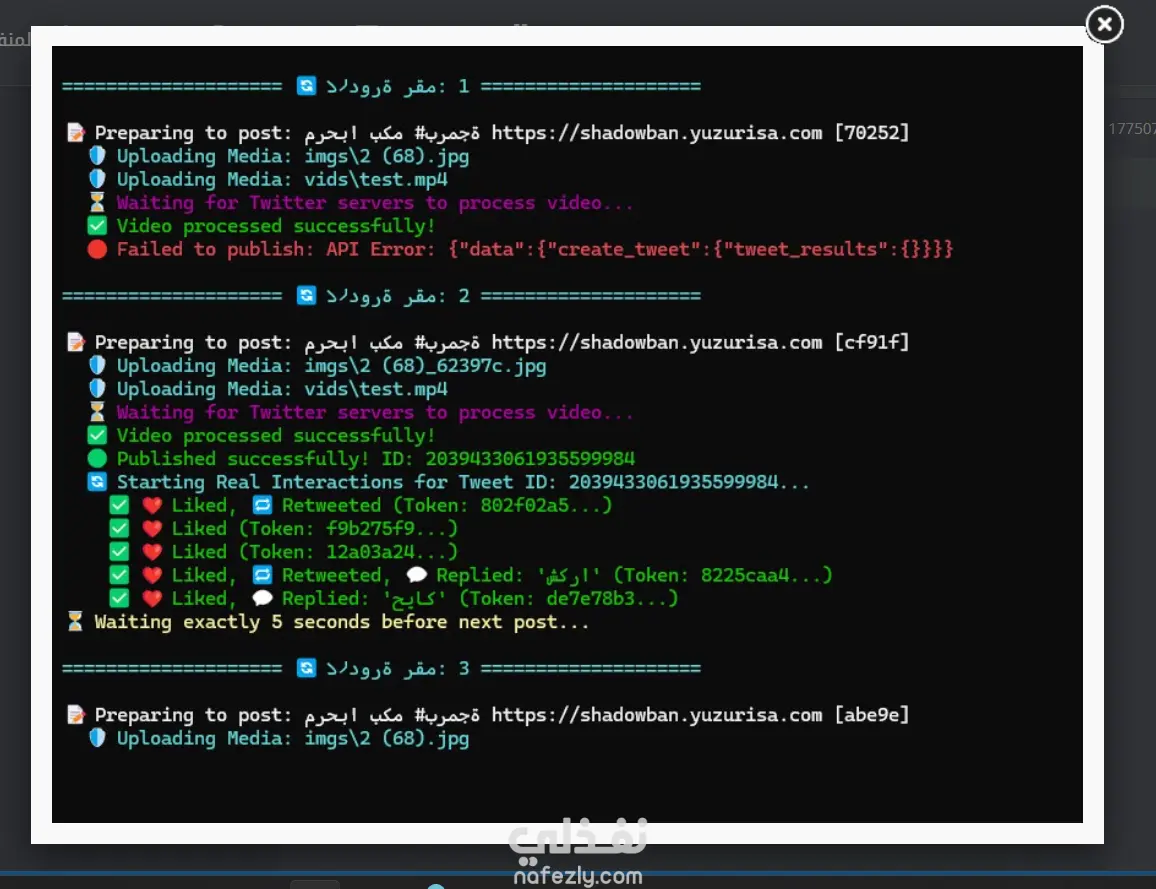
Task: Click the green checkmark on the f9b275f9 token line
Action: pos(119,529)
